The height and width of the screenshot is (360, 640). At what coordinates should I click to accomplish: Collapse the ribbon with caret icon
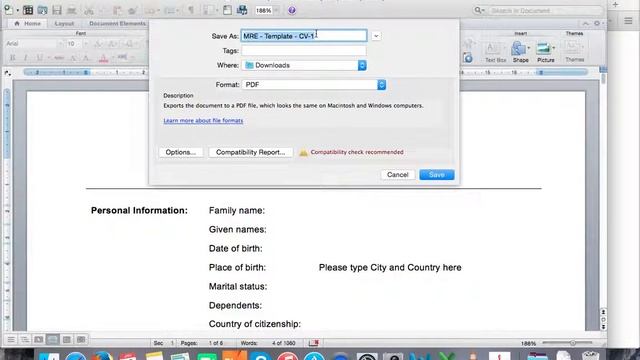click(x=585, y=23)
